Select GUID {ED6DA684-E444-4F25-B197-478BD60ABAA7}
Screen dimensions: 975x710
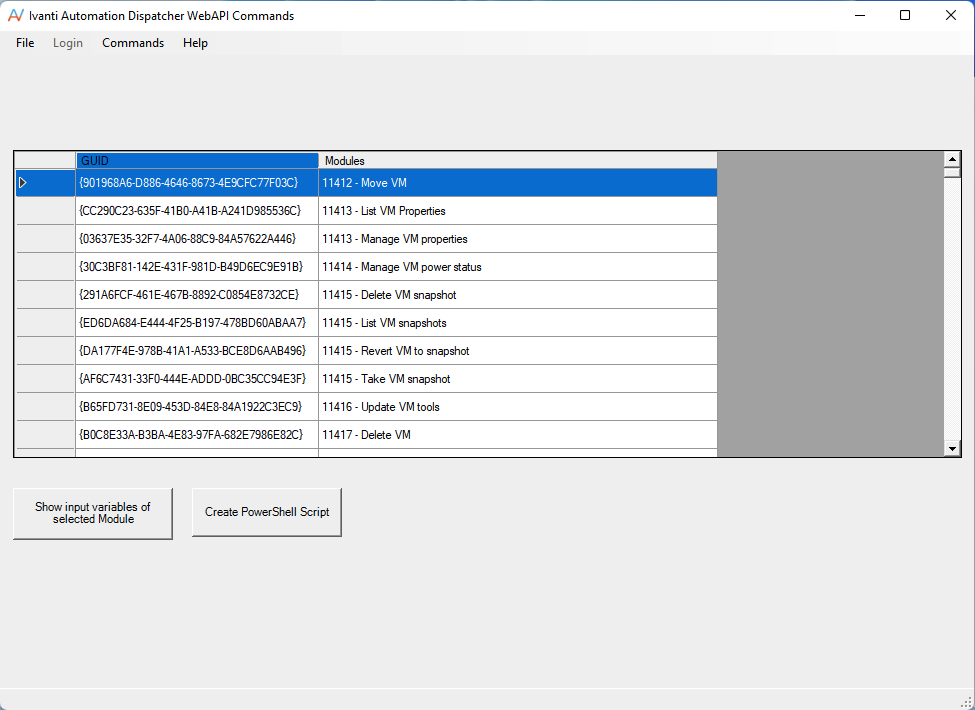[197, 323]
